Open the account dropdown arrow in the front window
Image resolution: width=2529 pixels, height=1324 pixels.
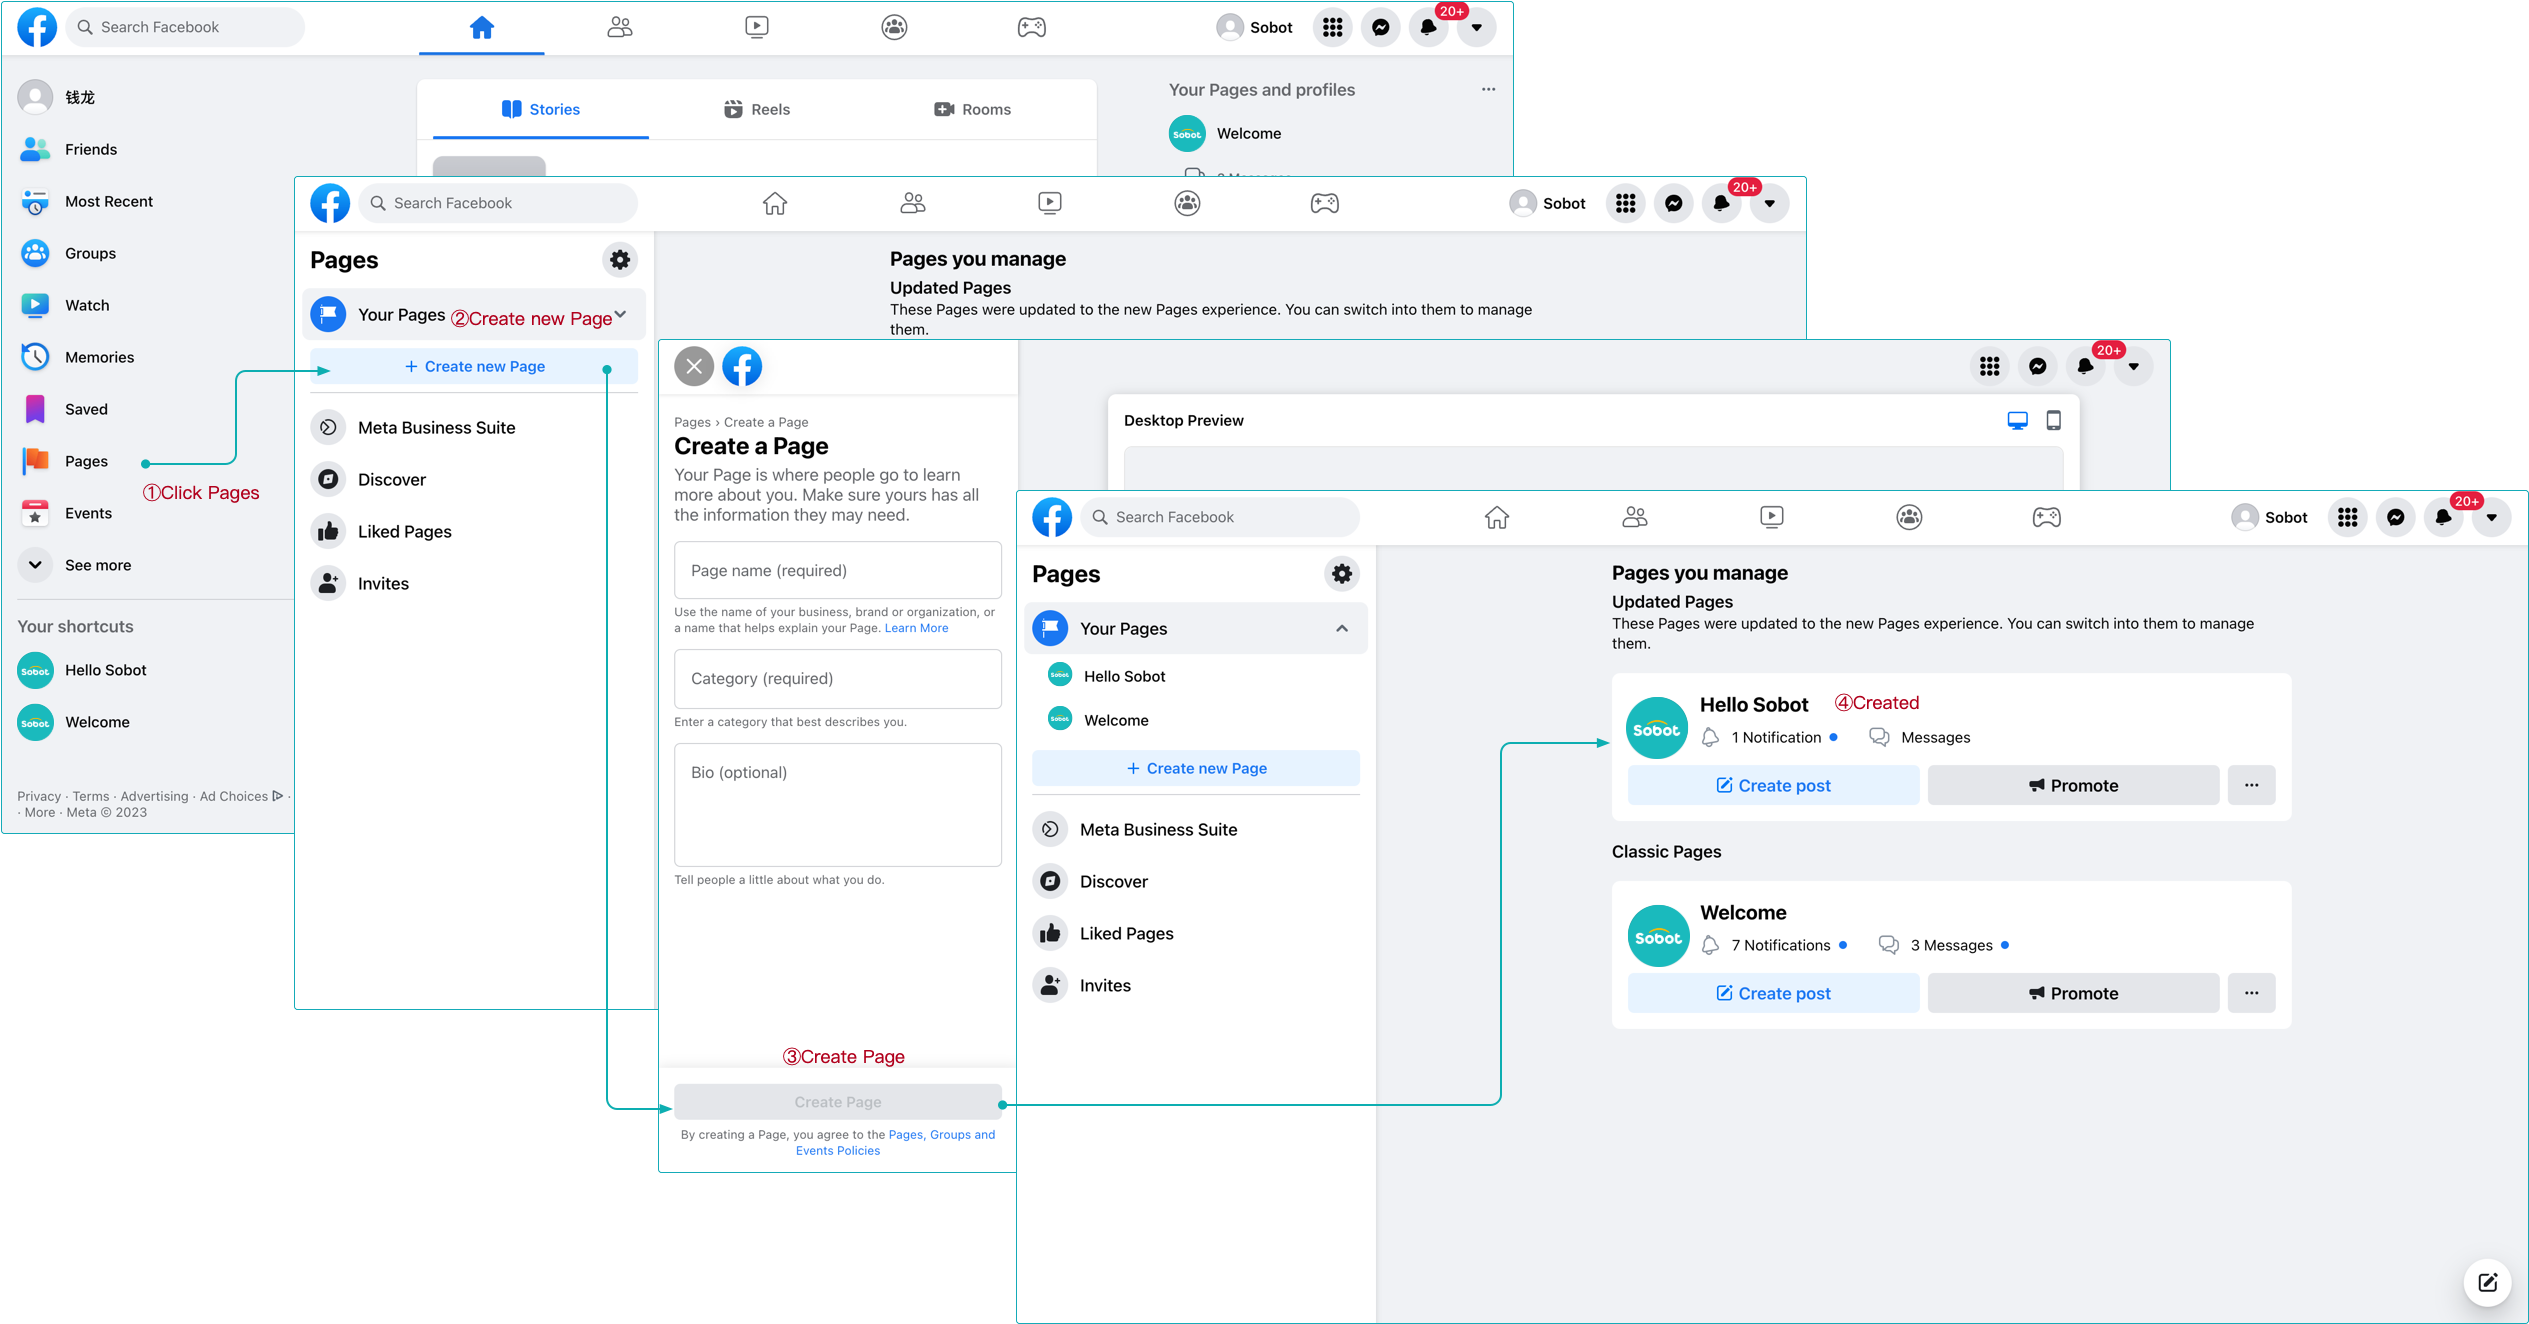pyautogui.click(x=2491, y=517)
